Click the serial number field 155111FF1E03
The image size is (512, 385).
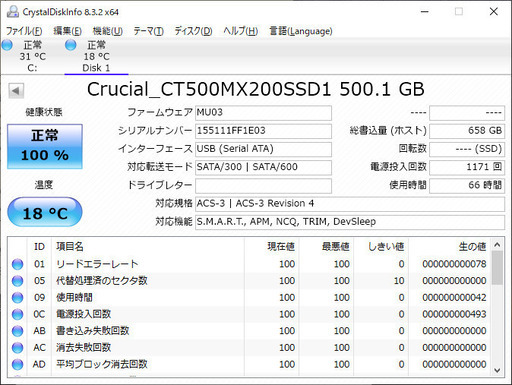pyautogui.click(x=263, y=131)
